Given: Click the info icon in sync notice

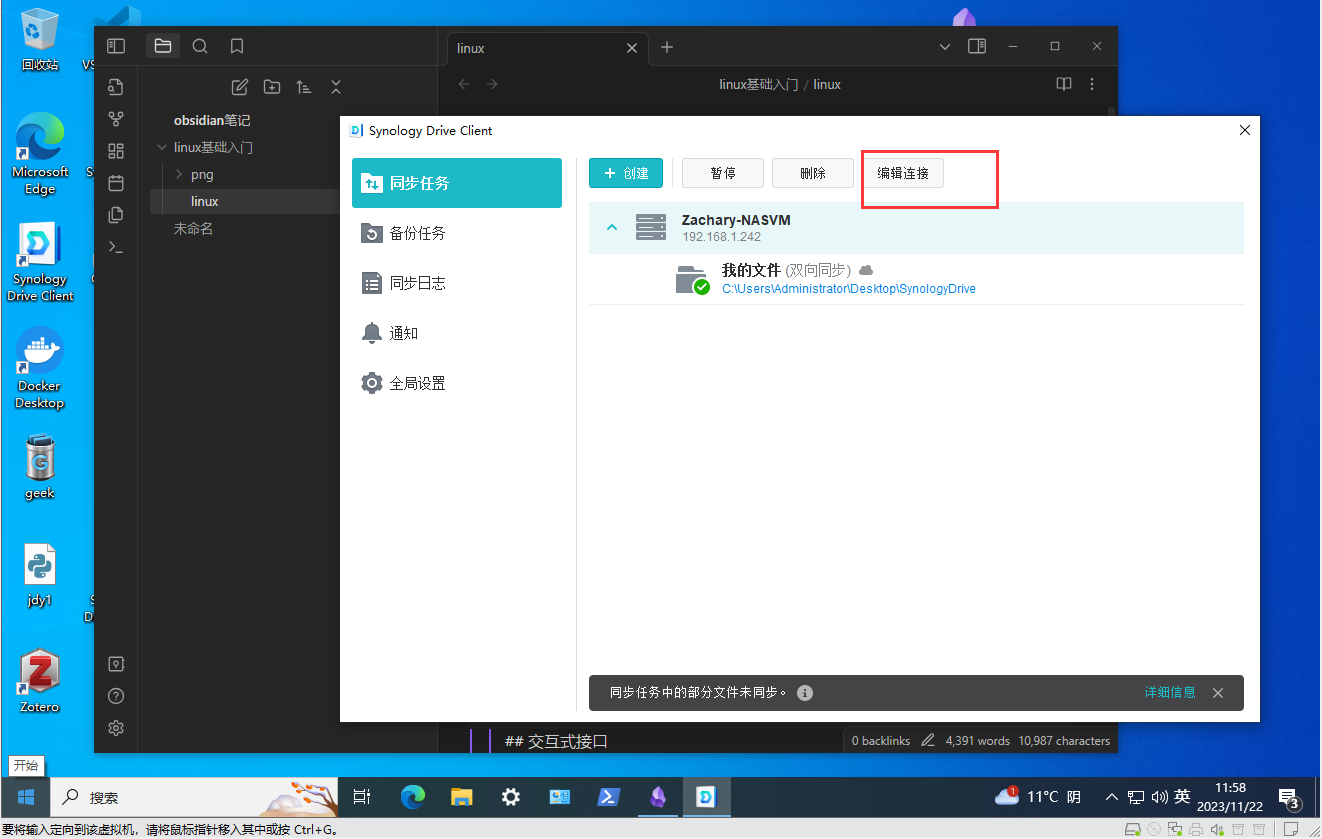Looking at the screenshot, I should coord(805,693).
